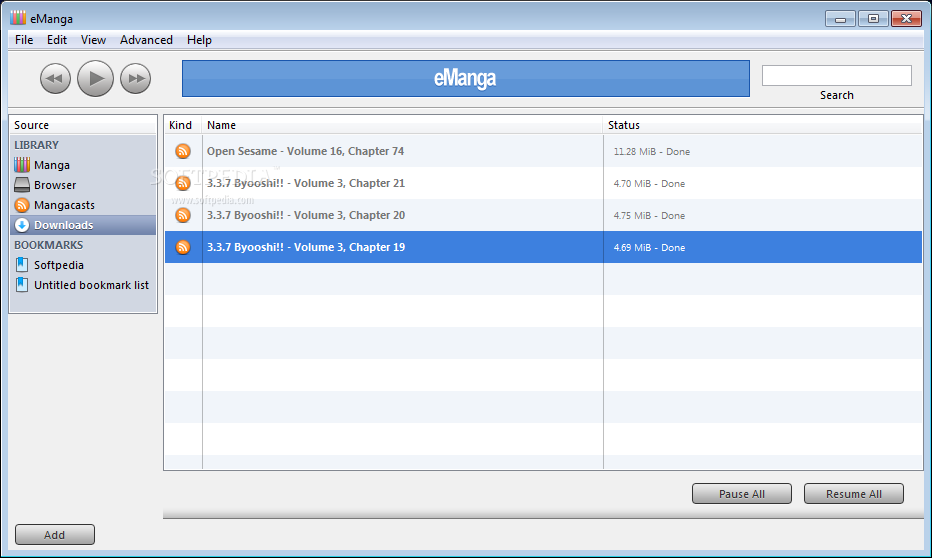Open Untitled bookmark list
Image resolution: width=932 pixels, height=558 pixels.
pos(83,285)
